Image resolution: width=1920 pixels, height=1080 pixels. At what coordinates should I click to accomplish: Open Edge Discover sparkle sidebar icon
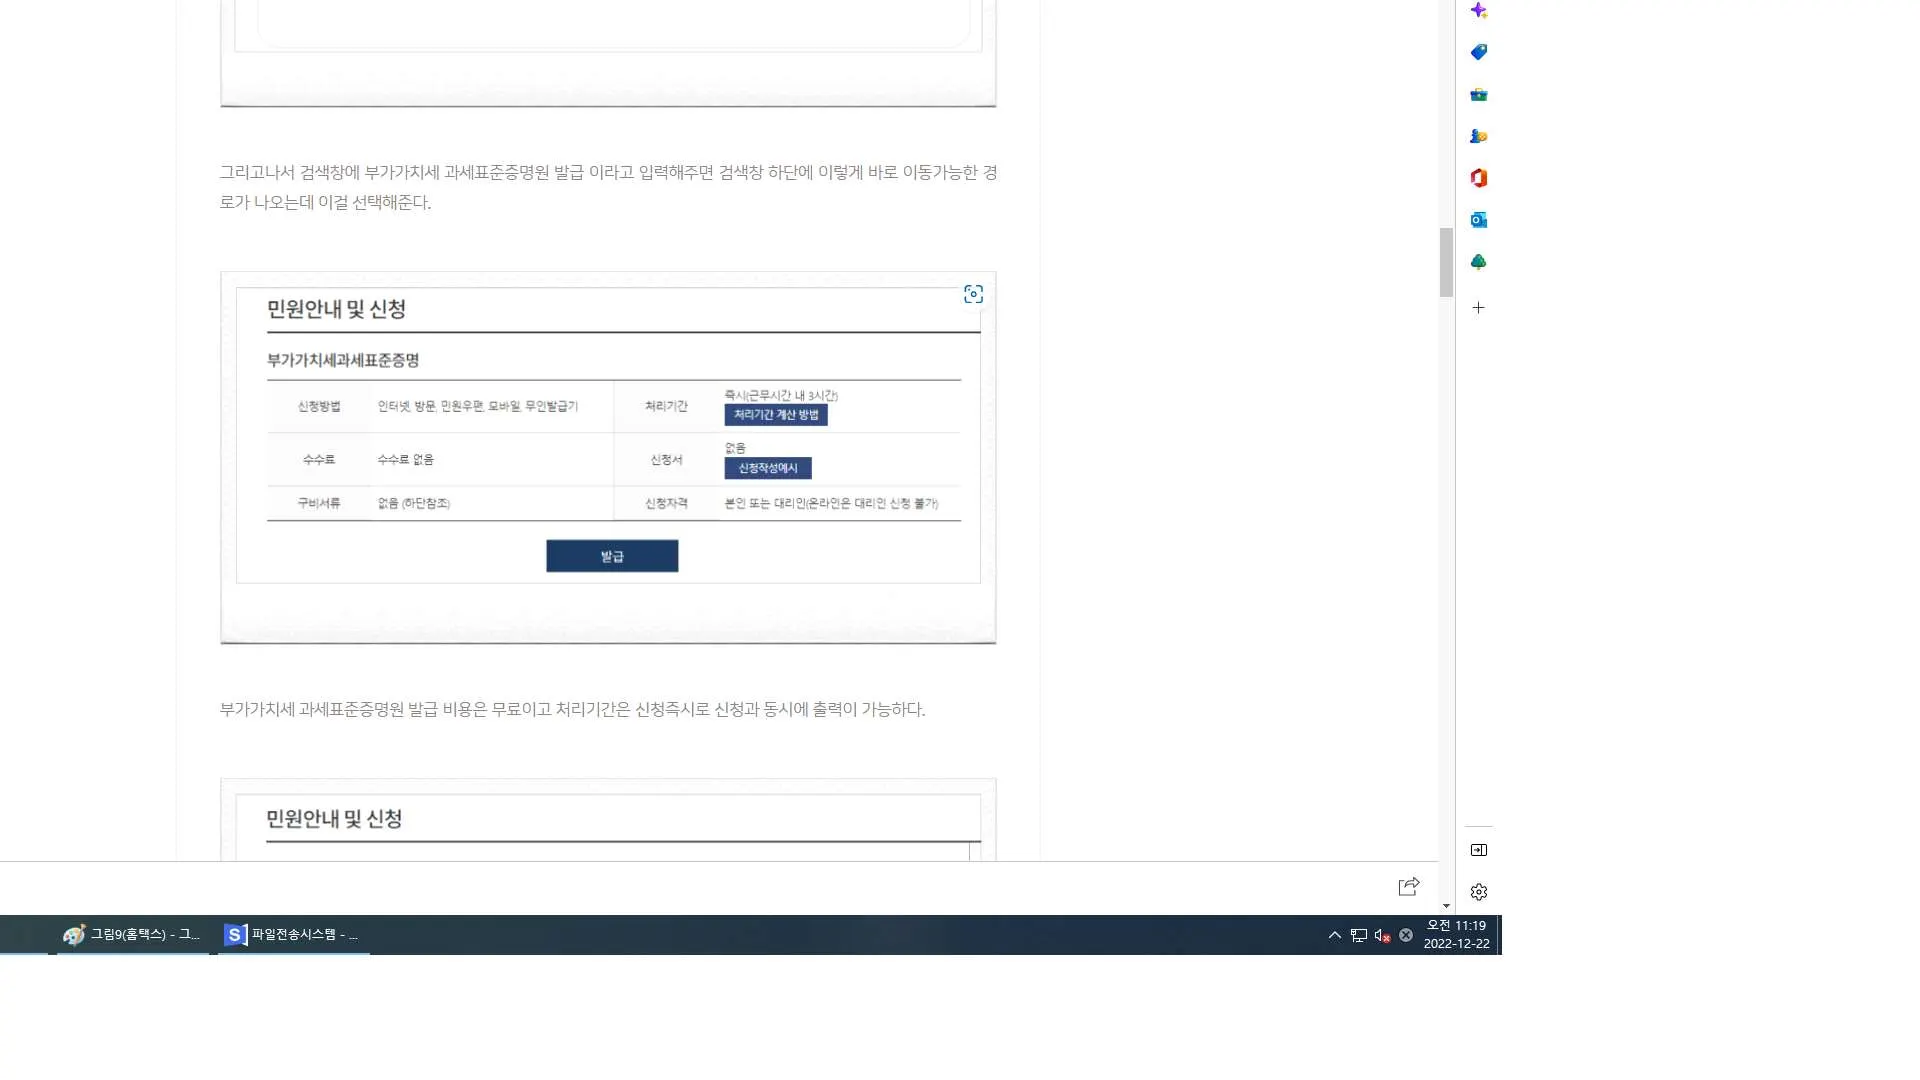click(x=1479, y=11)
